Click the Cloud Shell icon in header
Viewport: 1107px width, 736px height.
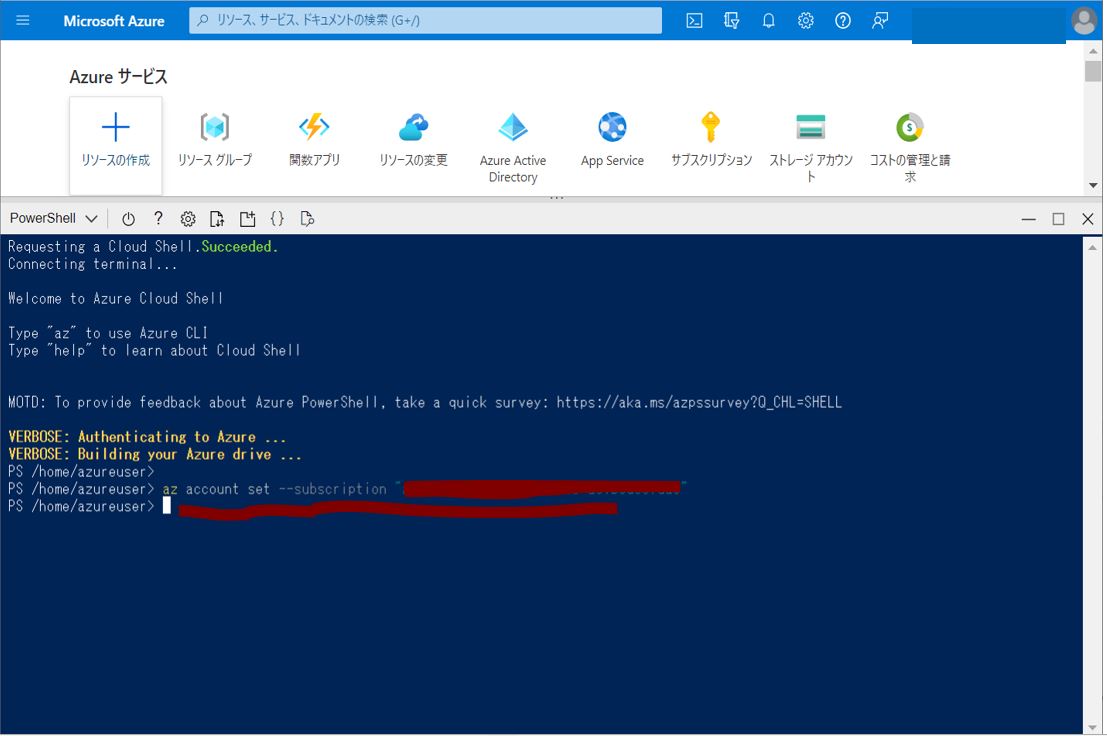pos(694,20)
